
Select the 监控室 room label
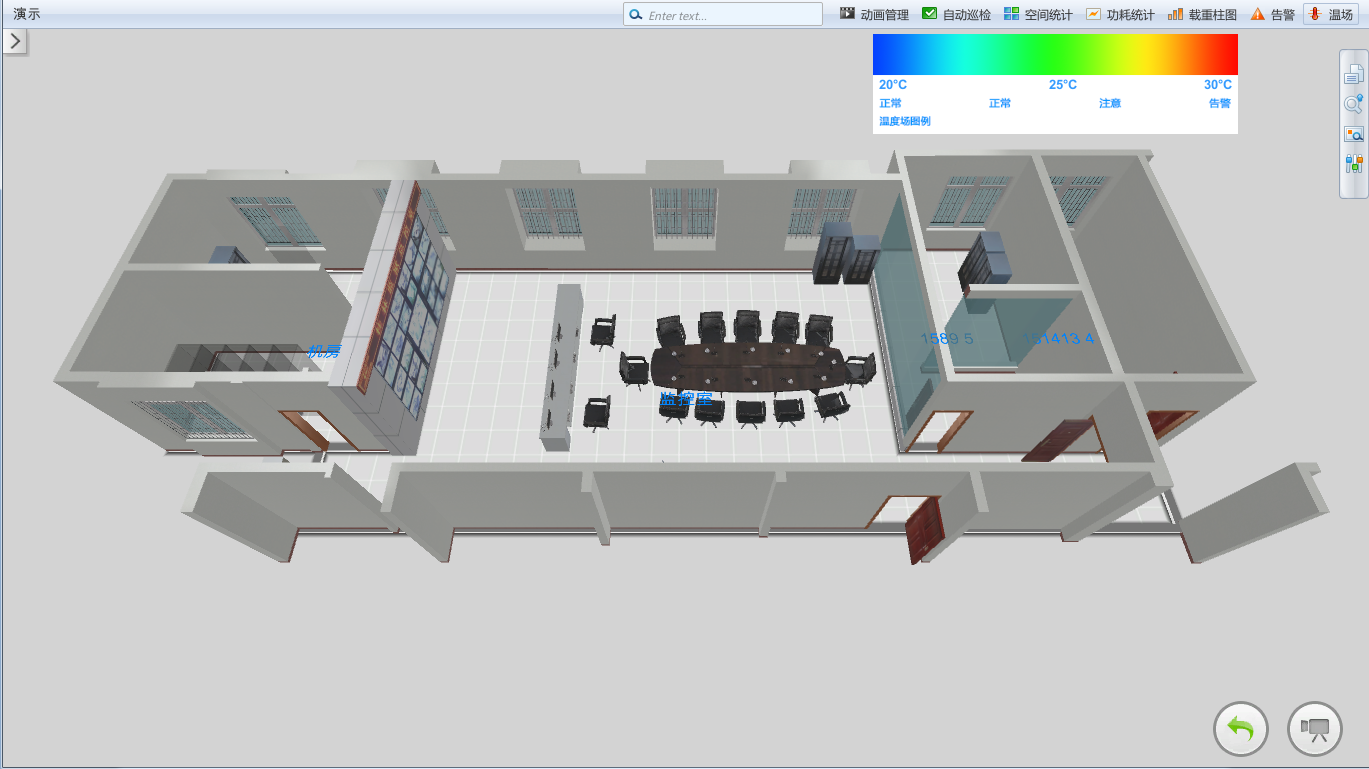(686, 400)
